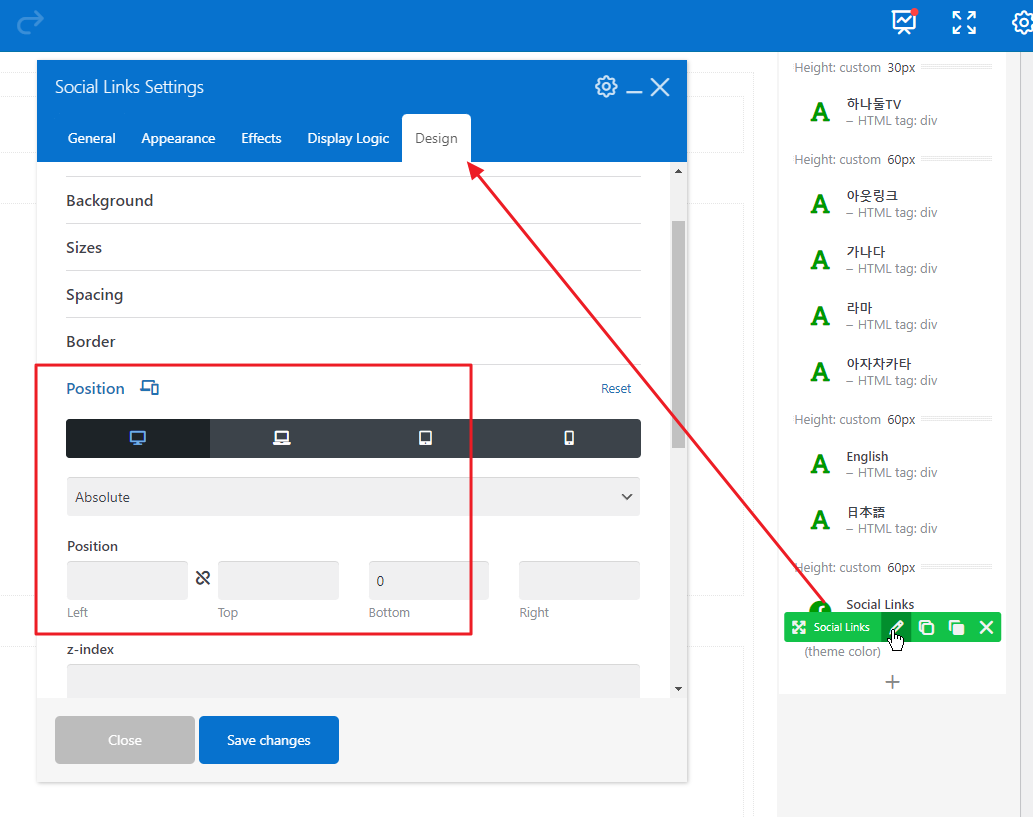The width and height of the screenshot is (1033, 817).
Task: Toggle fullscreen expand icon in top bar
Action: click(964, 22)
